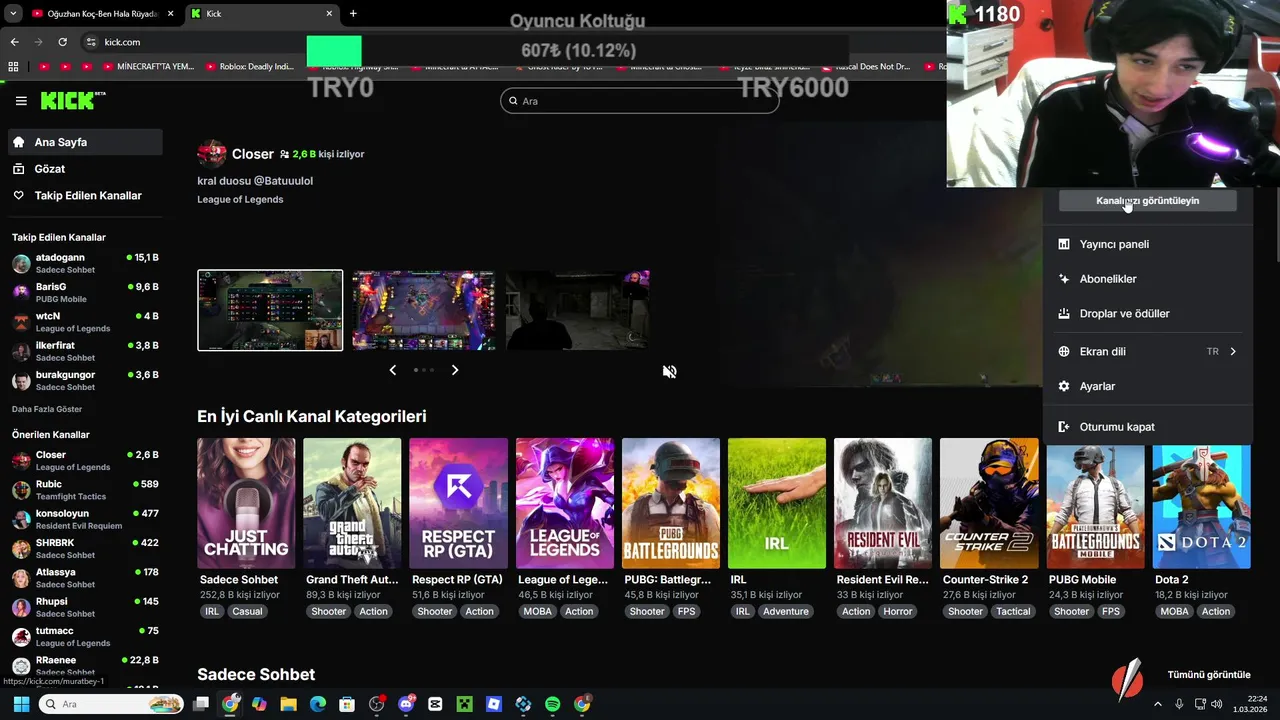Unmute the featured stream preview
The image size is (1280, 720).
click(669, 372)
